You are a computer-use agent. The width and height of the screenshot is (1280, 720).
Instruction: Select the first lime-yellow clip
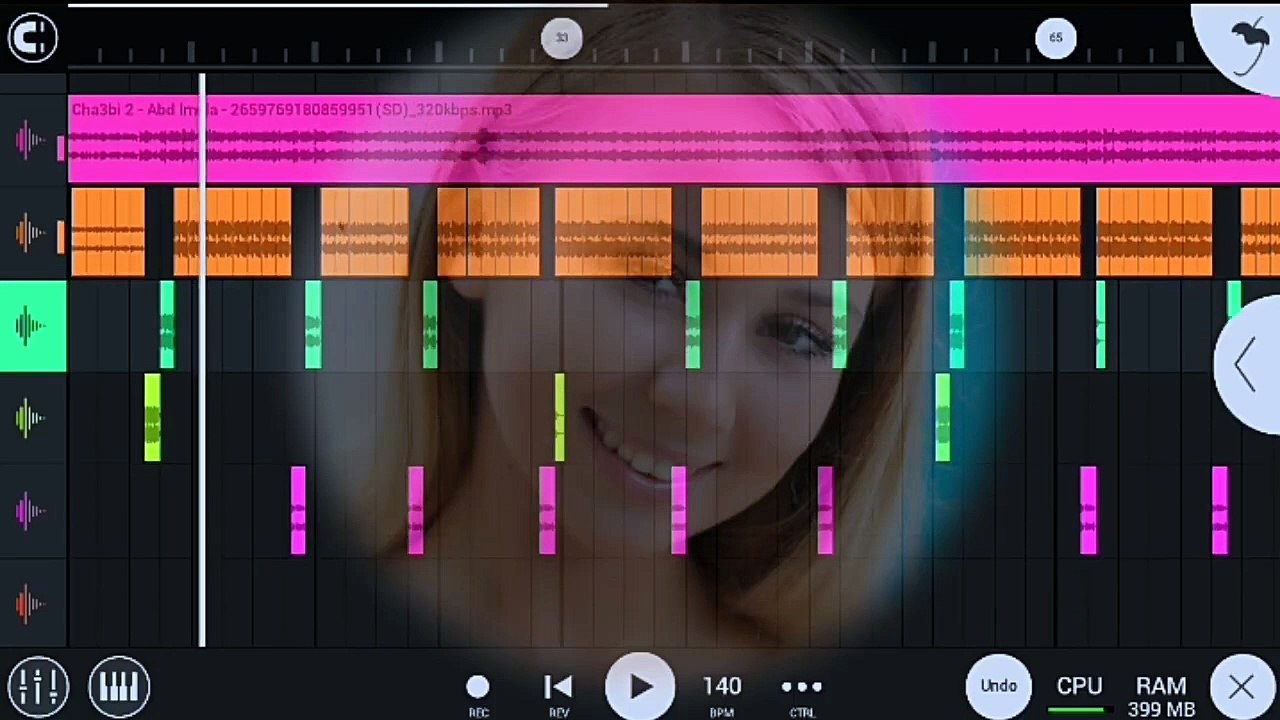pos(152,418)
